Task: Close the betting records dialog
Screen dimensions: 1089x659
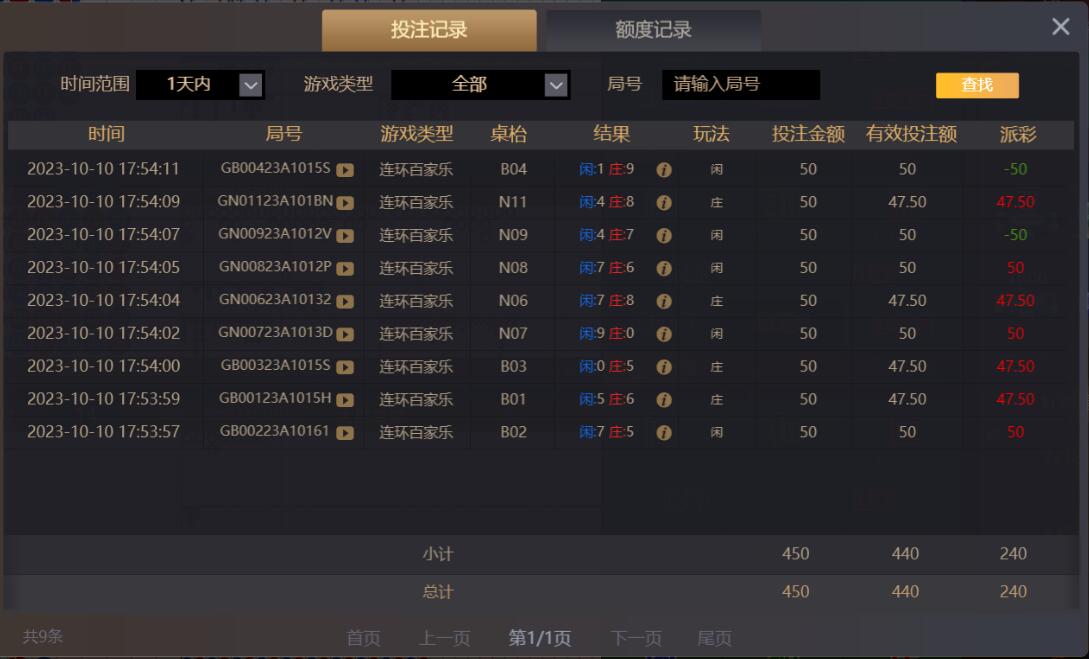Action: tap(1061, 26)
